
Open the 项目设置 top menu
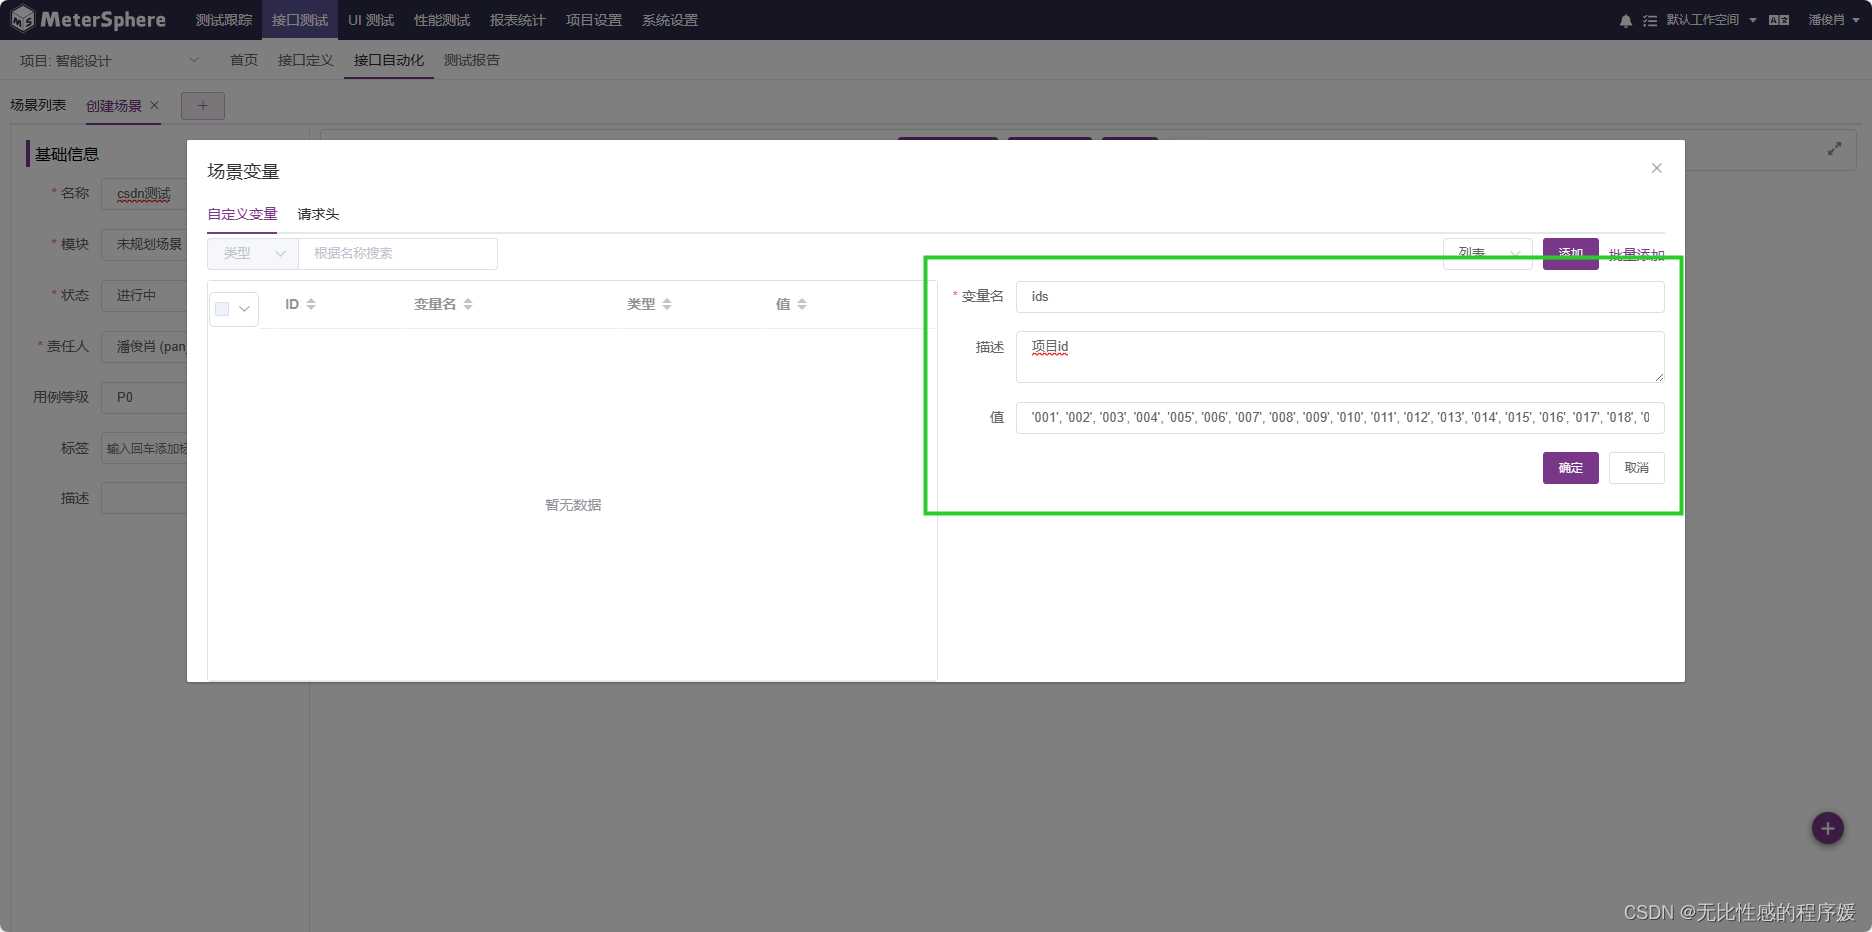click(x=594, y=20)
